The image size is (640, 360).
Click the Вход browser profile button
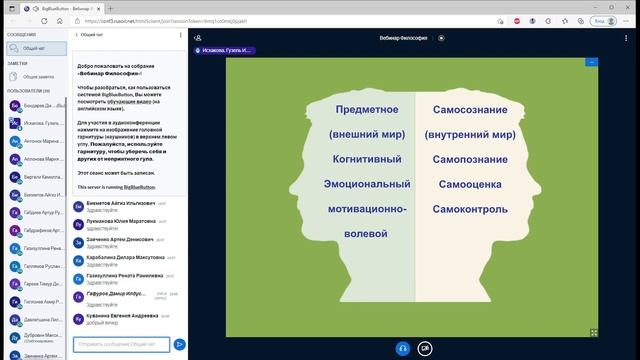pos(603,21)
